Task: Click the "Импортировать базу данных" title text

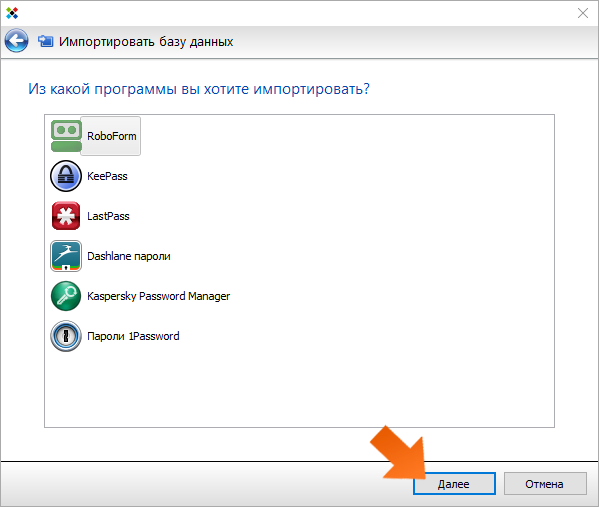Action: point(146,41)
